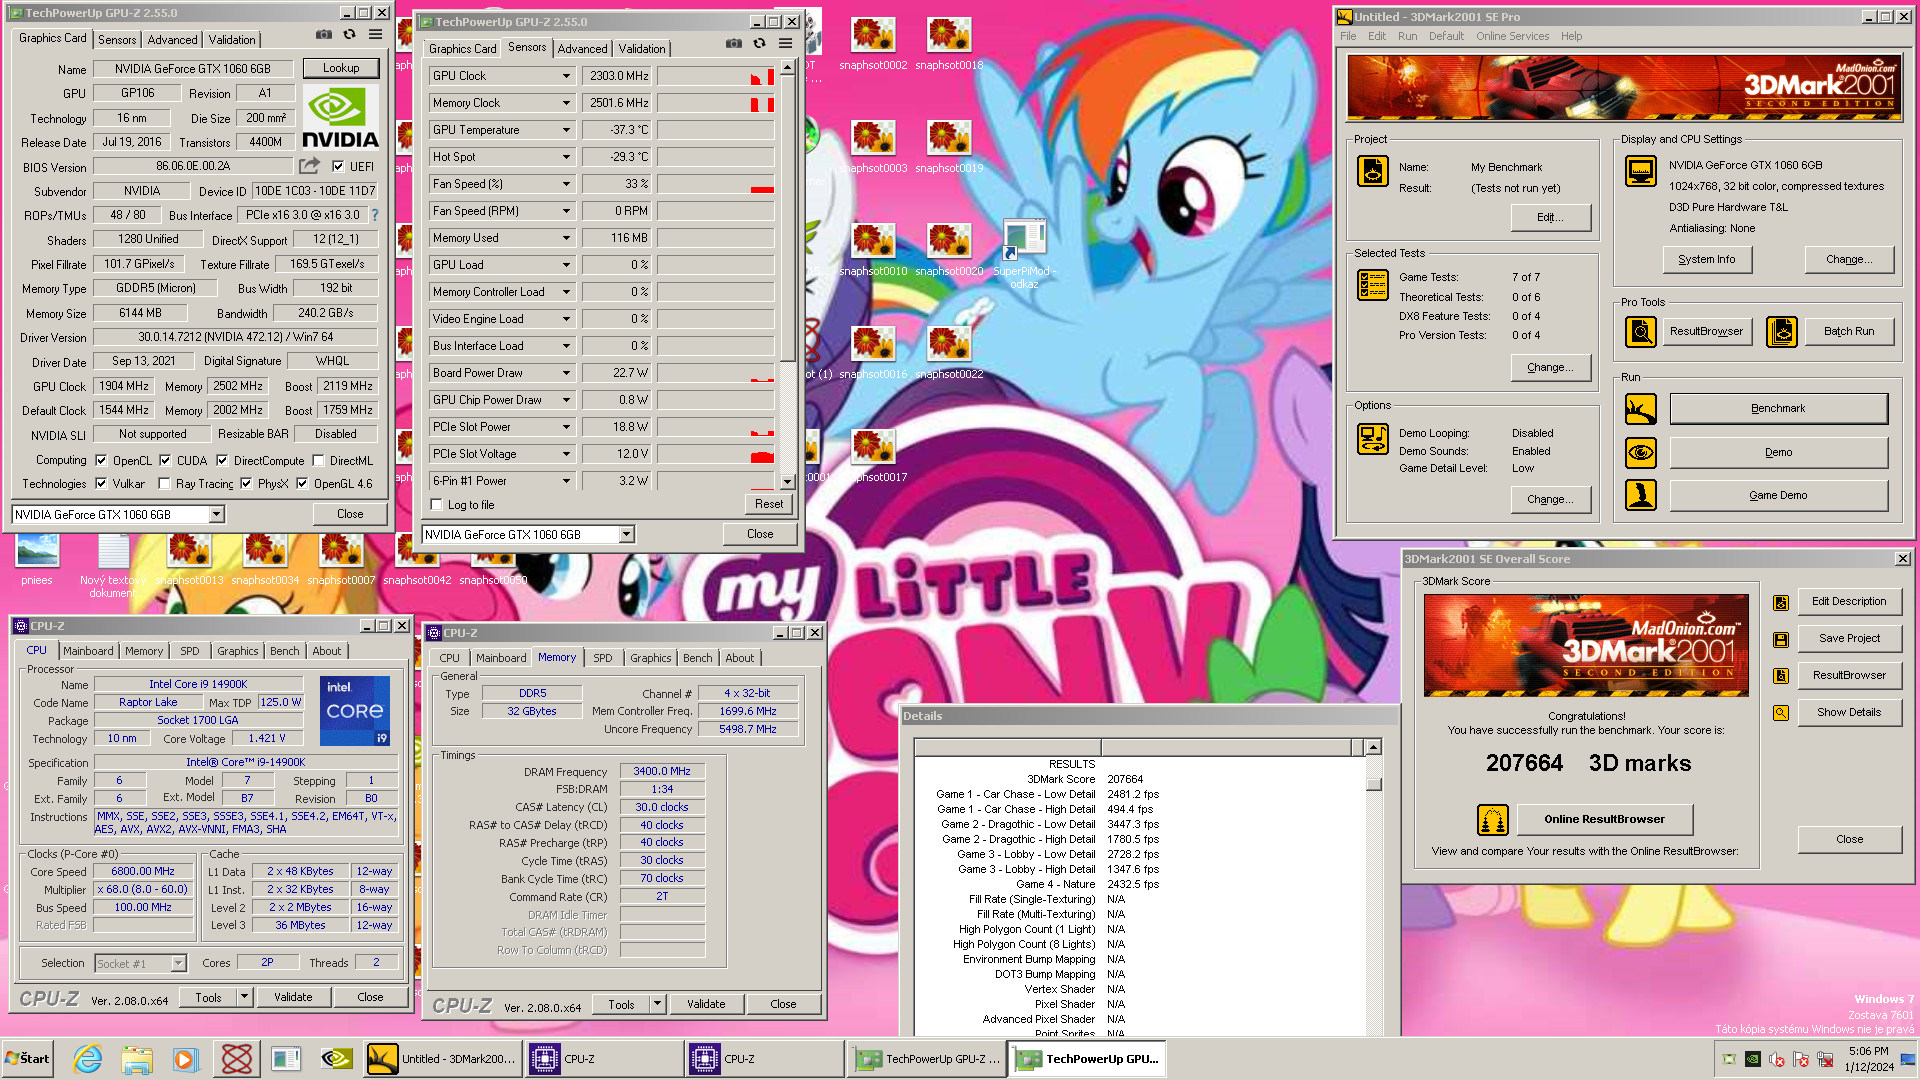Viewport: 1920px width, 1080px height.
Task: Open Internet Explorer from the taskbar
Action: point(88,1058)
